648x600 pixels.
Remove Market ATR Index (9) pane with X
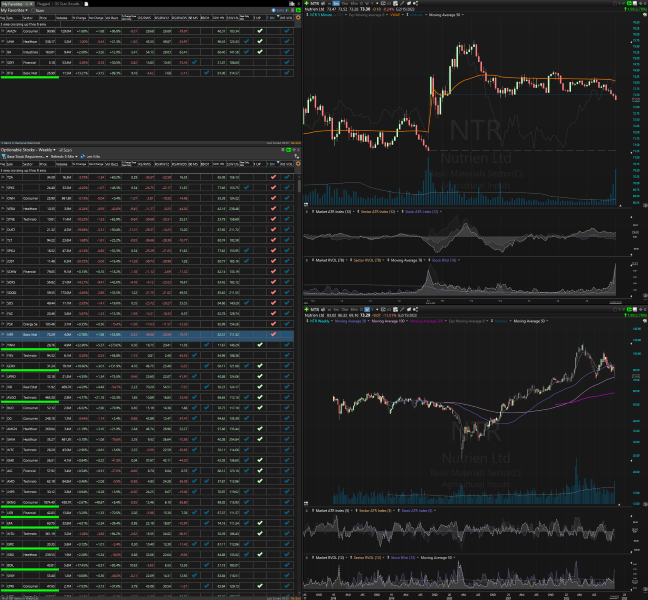click(x=307, y=510)
